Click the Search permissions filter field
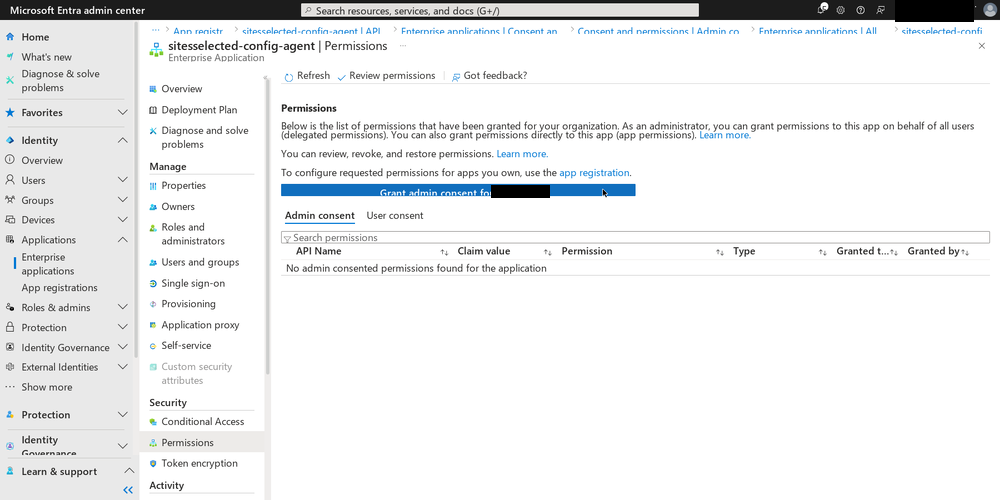Image resolution: width=1000 pixels, height=500 pixels. coord(635,237)
